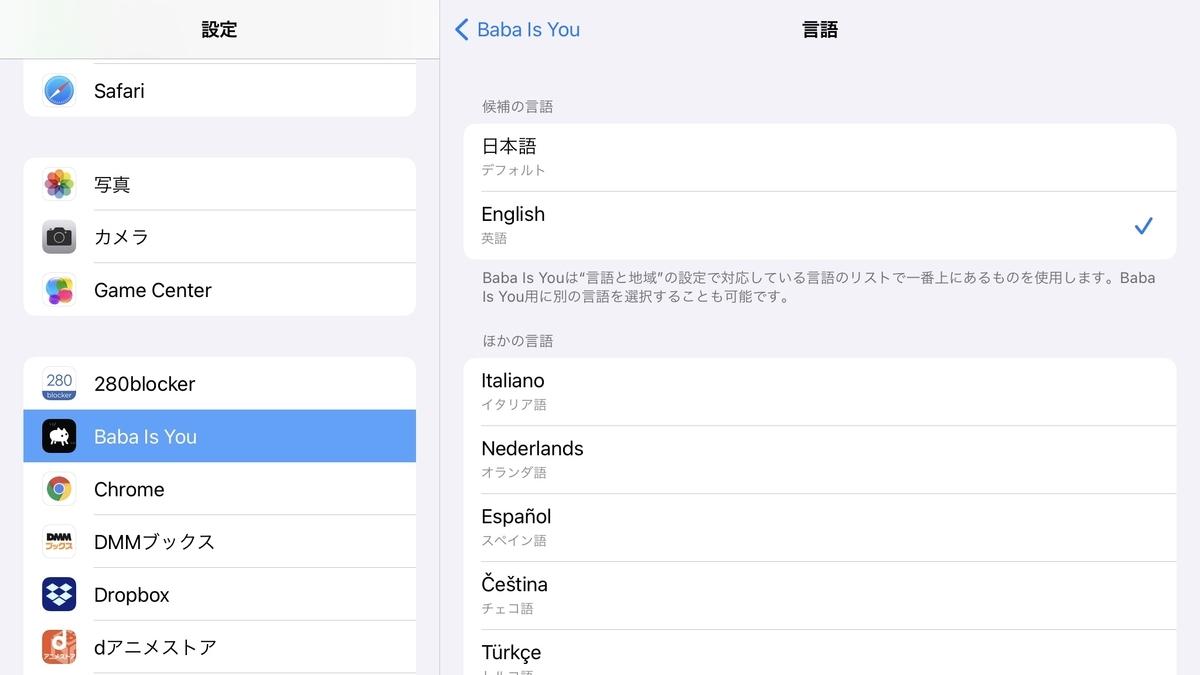Open Safari row in settings list
This screenshot has height=675, width=1200.
pyautogui.click(x=219, y=90)
